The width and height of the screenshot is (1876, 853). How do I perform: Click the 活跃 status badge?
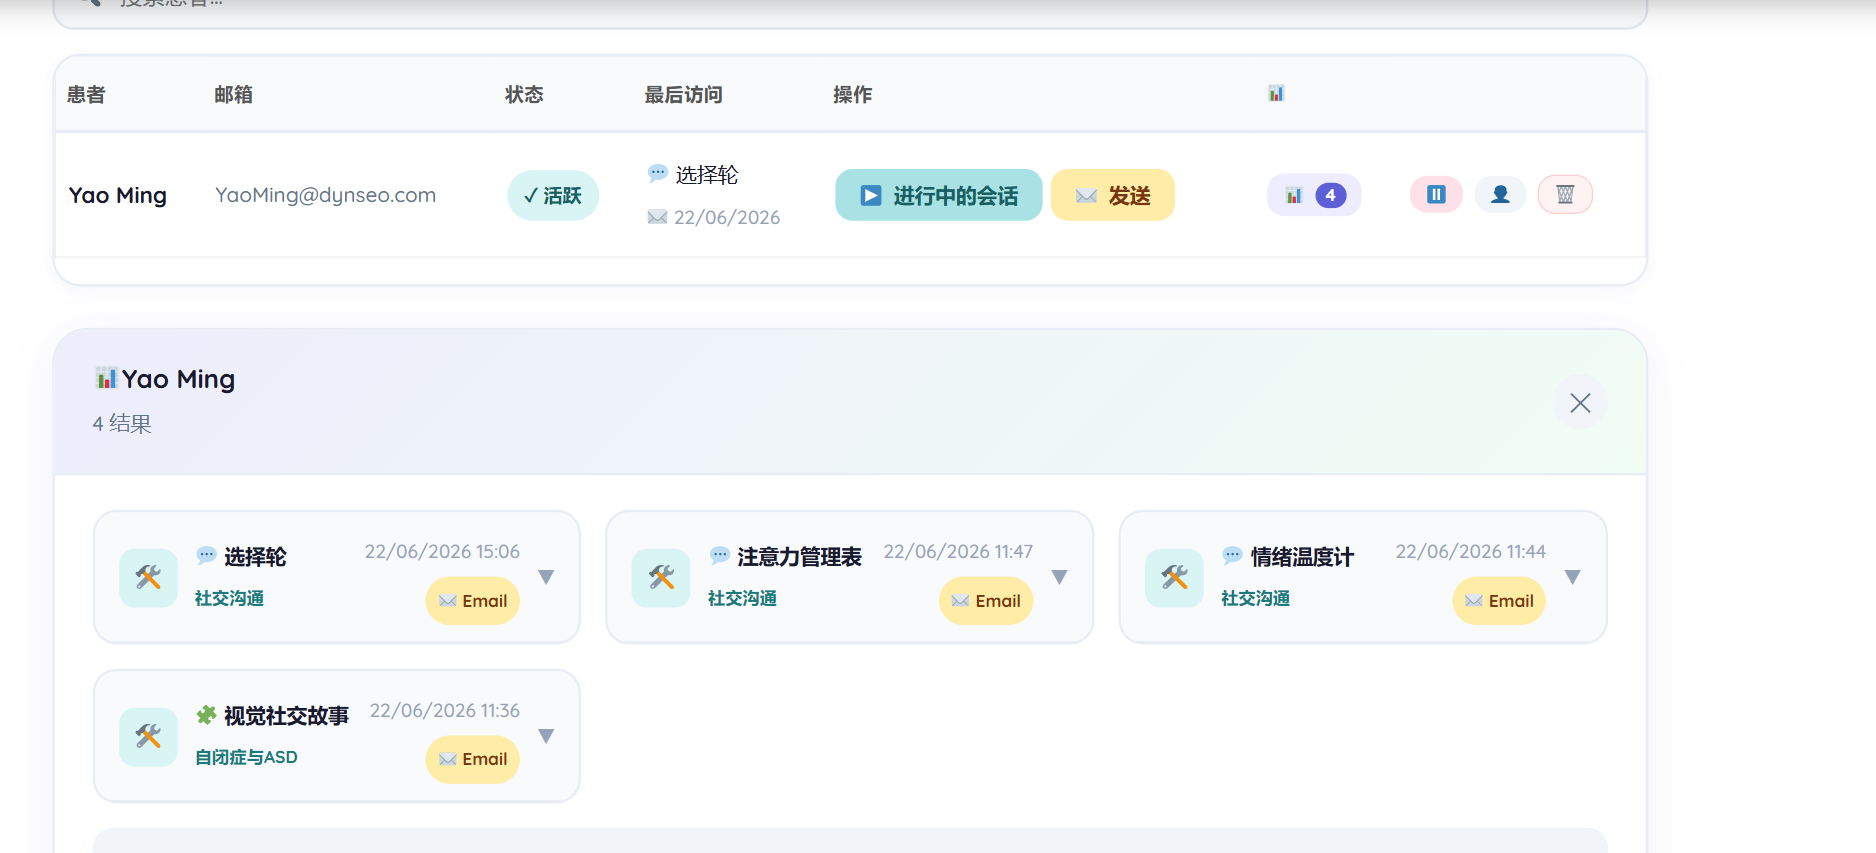(553, 195)
